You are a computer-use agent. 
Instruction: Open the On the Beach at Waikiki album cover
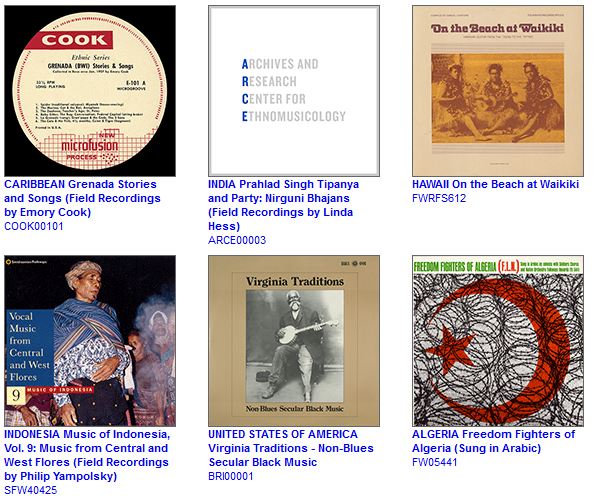click(498, 91)
